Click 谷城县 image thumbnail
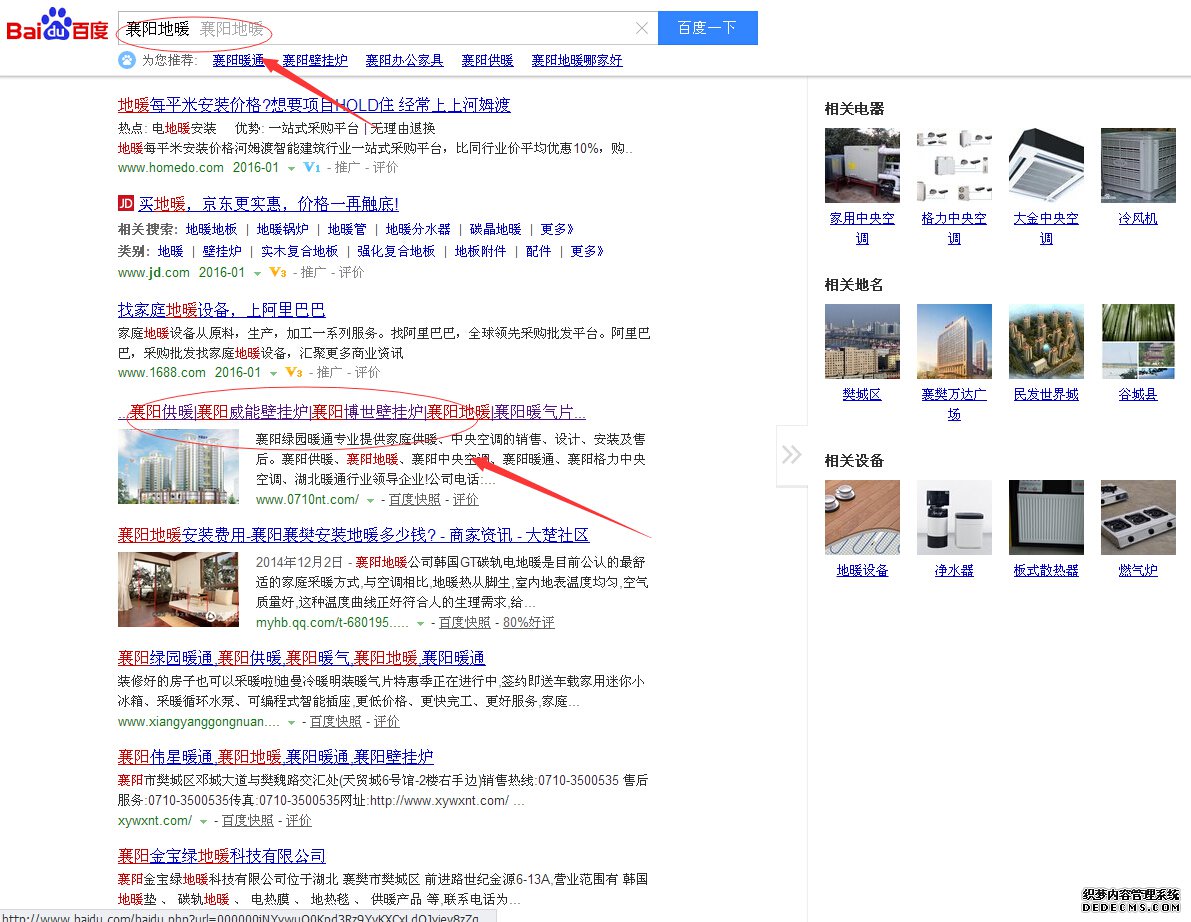The width and height of the screenshot is (1191, 922). coord(1138,341)
